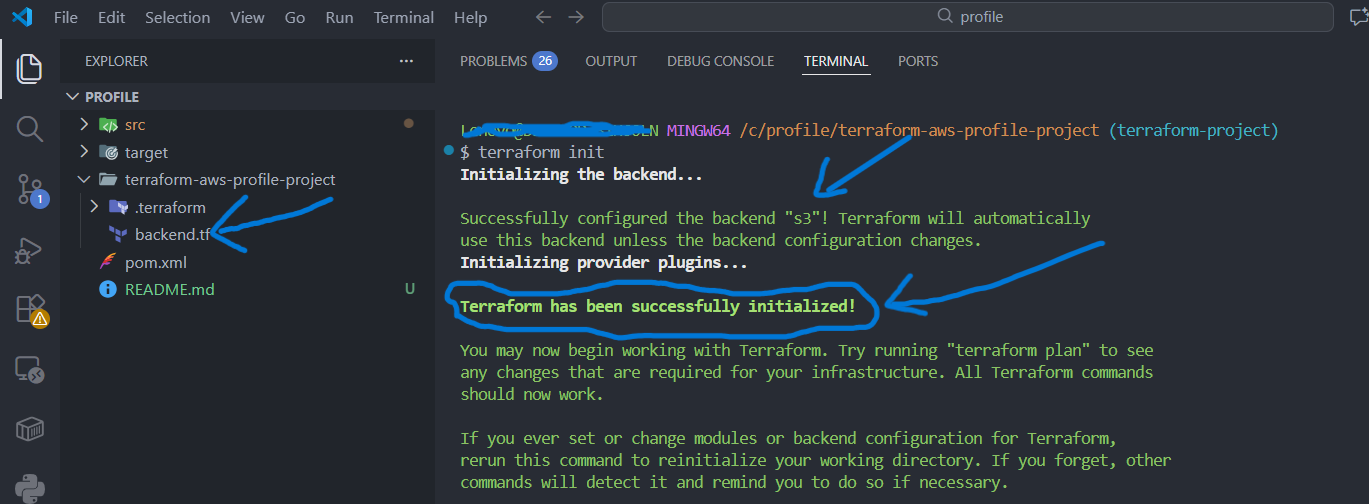Click the src folder icon
The image size is (1369, 504).
pyautogui.click(x=107, y=125)
